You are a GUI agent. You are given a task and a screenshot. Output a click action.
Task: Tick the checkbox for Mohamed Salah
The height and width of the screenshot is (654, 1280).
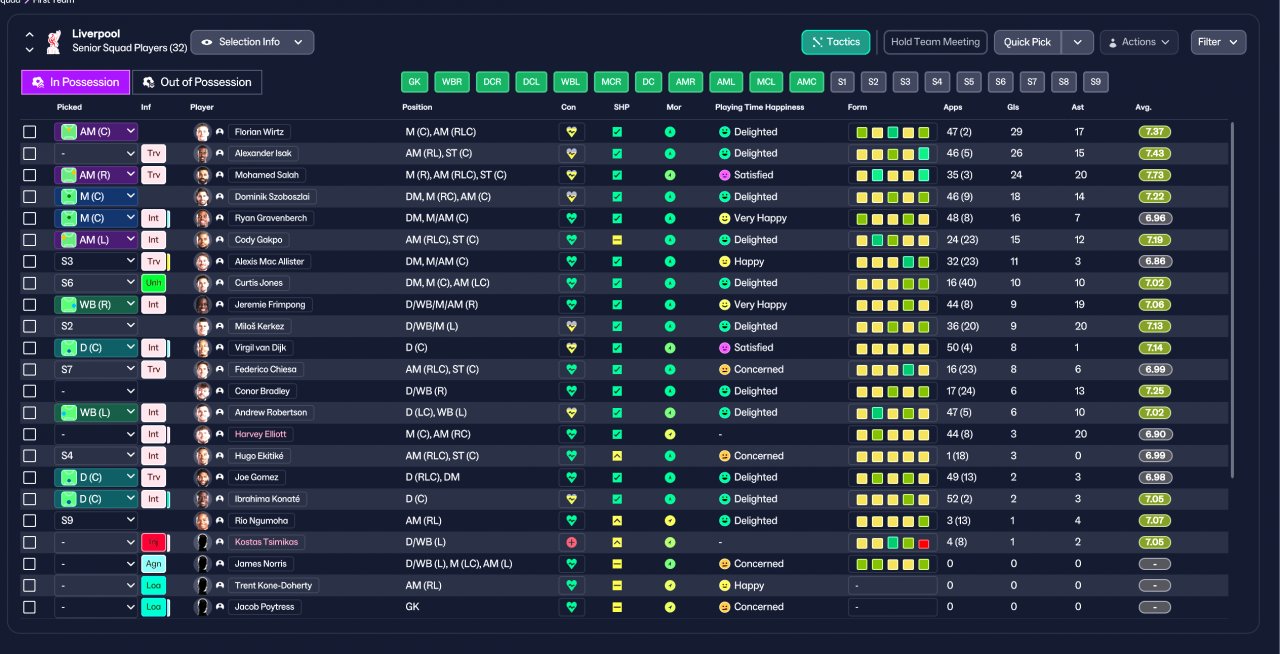30,175
